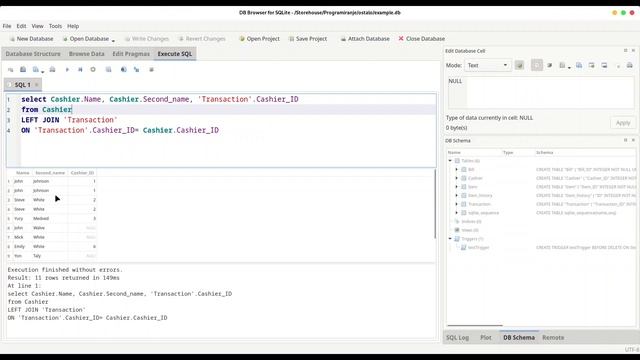640x360 pixels.
Task: Click icon right of word wrap toggle
Action: tap(550, 65)
